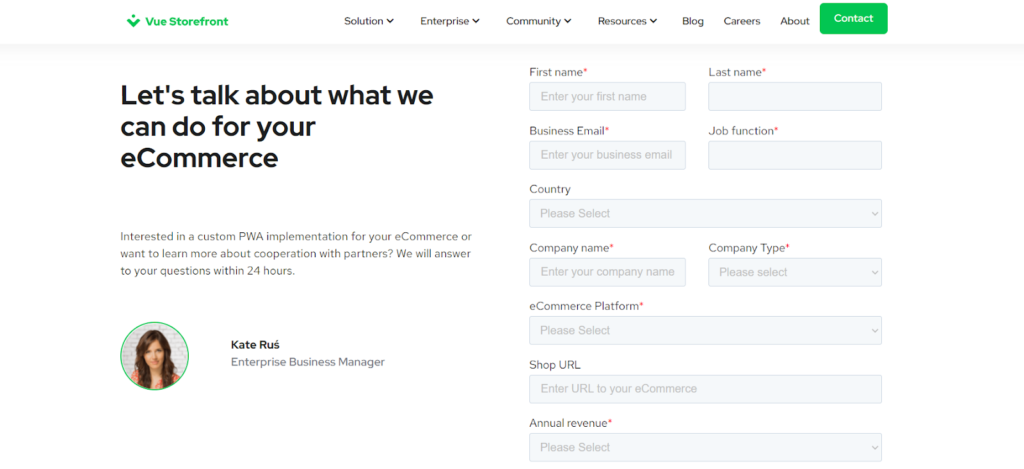The width and height of the screenshot is (1024, 469).
Task: Click the Vue Storefront logo icon
Action: coord(133,21)
